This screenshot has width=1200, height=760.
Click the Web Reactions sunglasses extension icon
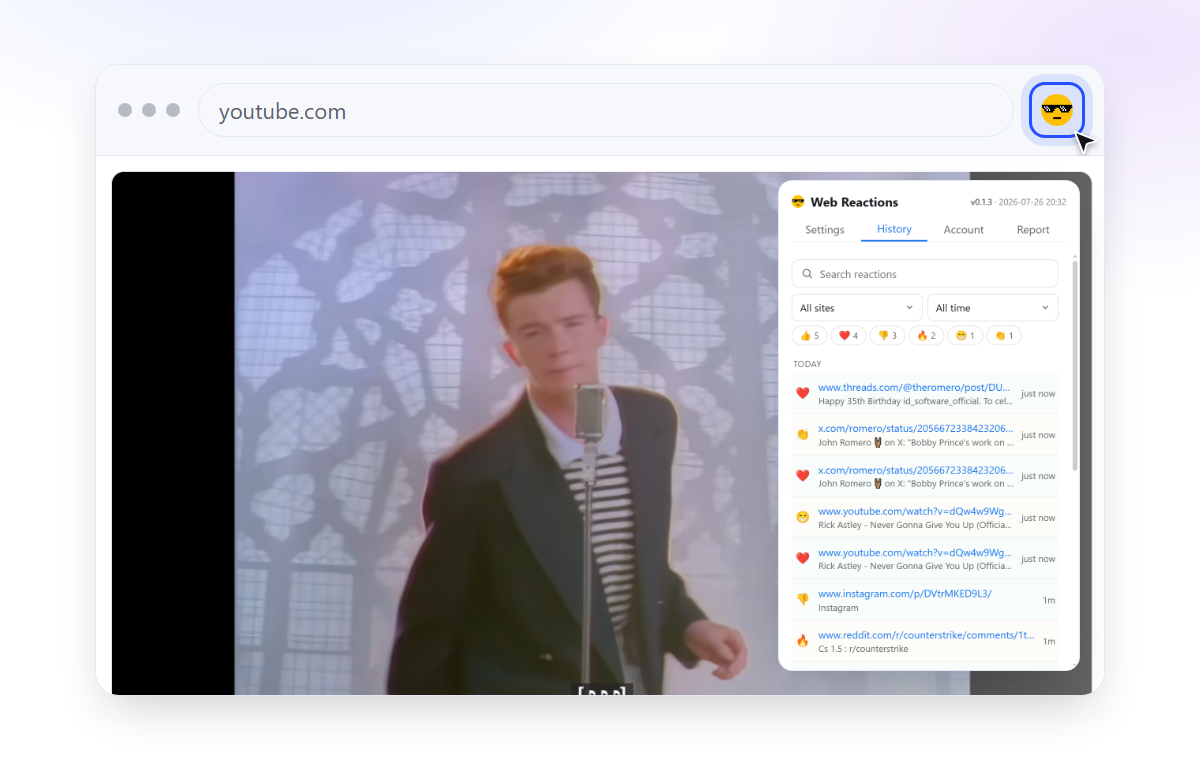tap(1057, 110)
